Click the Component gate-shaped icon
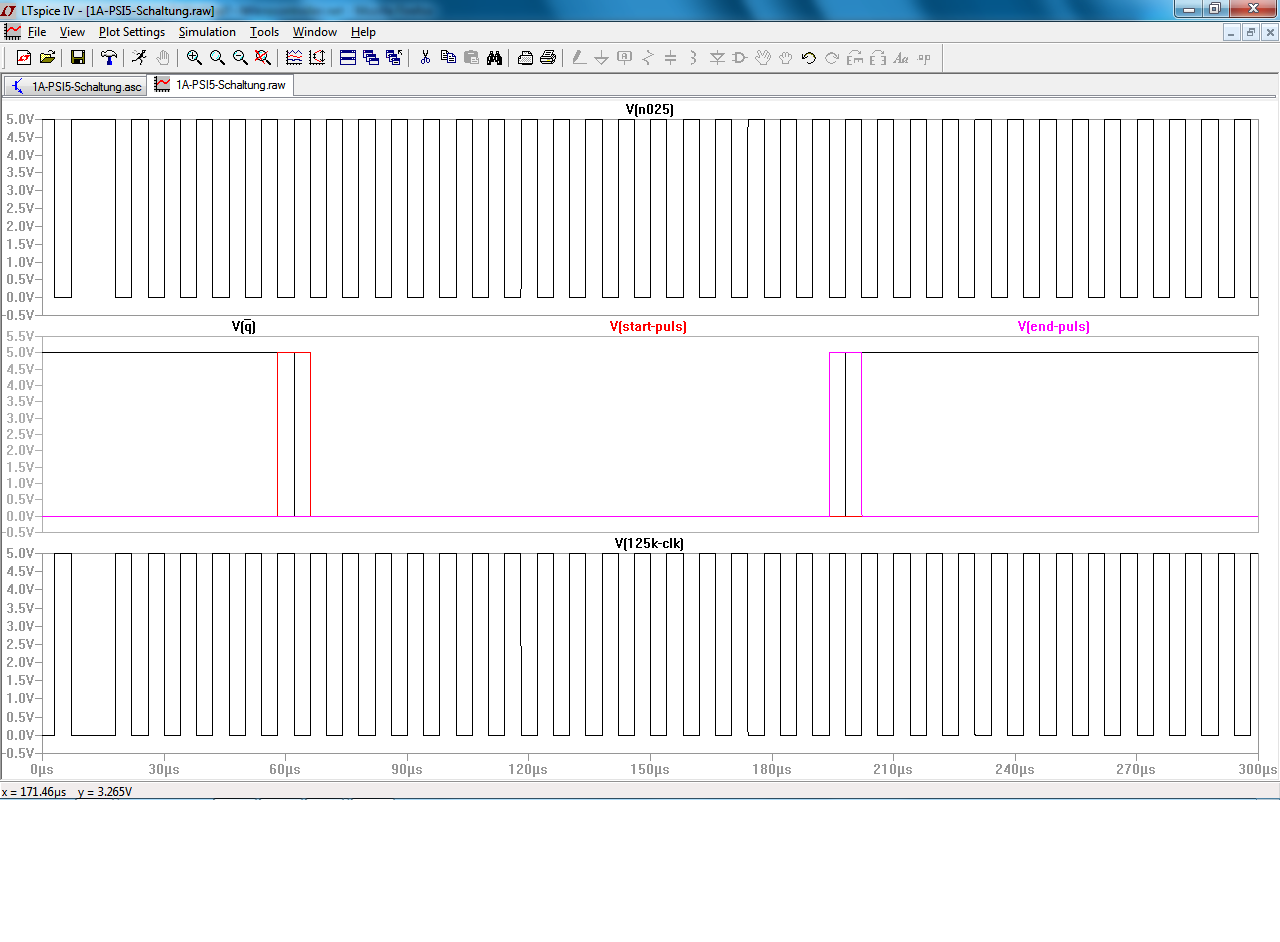 740,58
